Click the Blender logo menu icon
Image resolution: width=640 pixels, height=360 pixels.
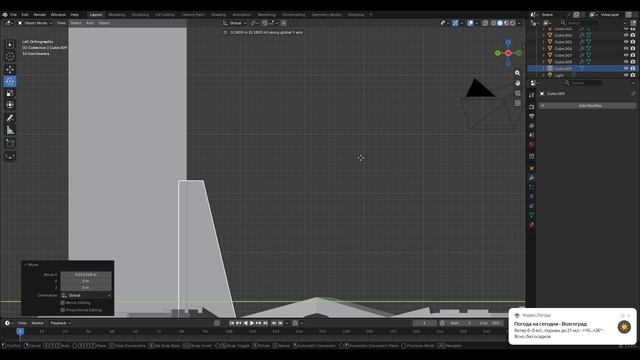click(x=5, y=14)
